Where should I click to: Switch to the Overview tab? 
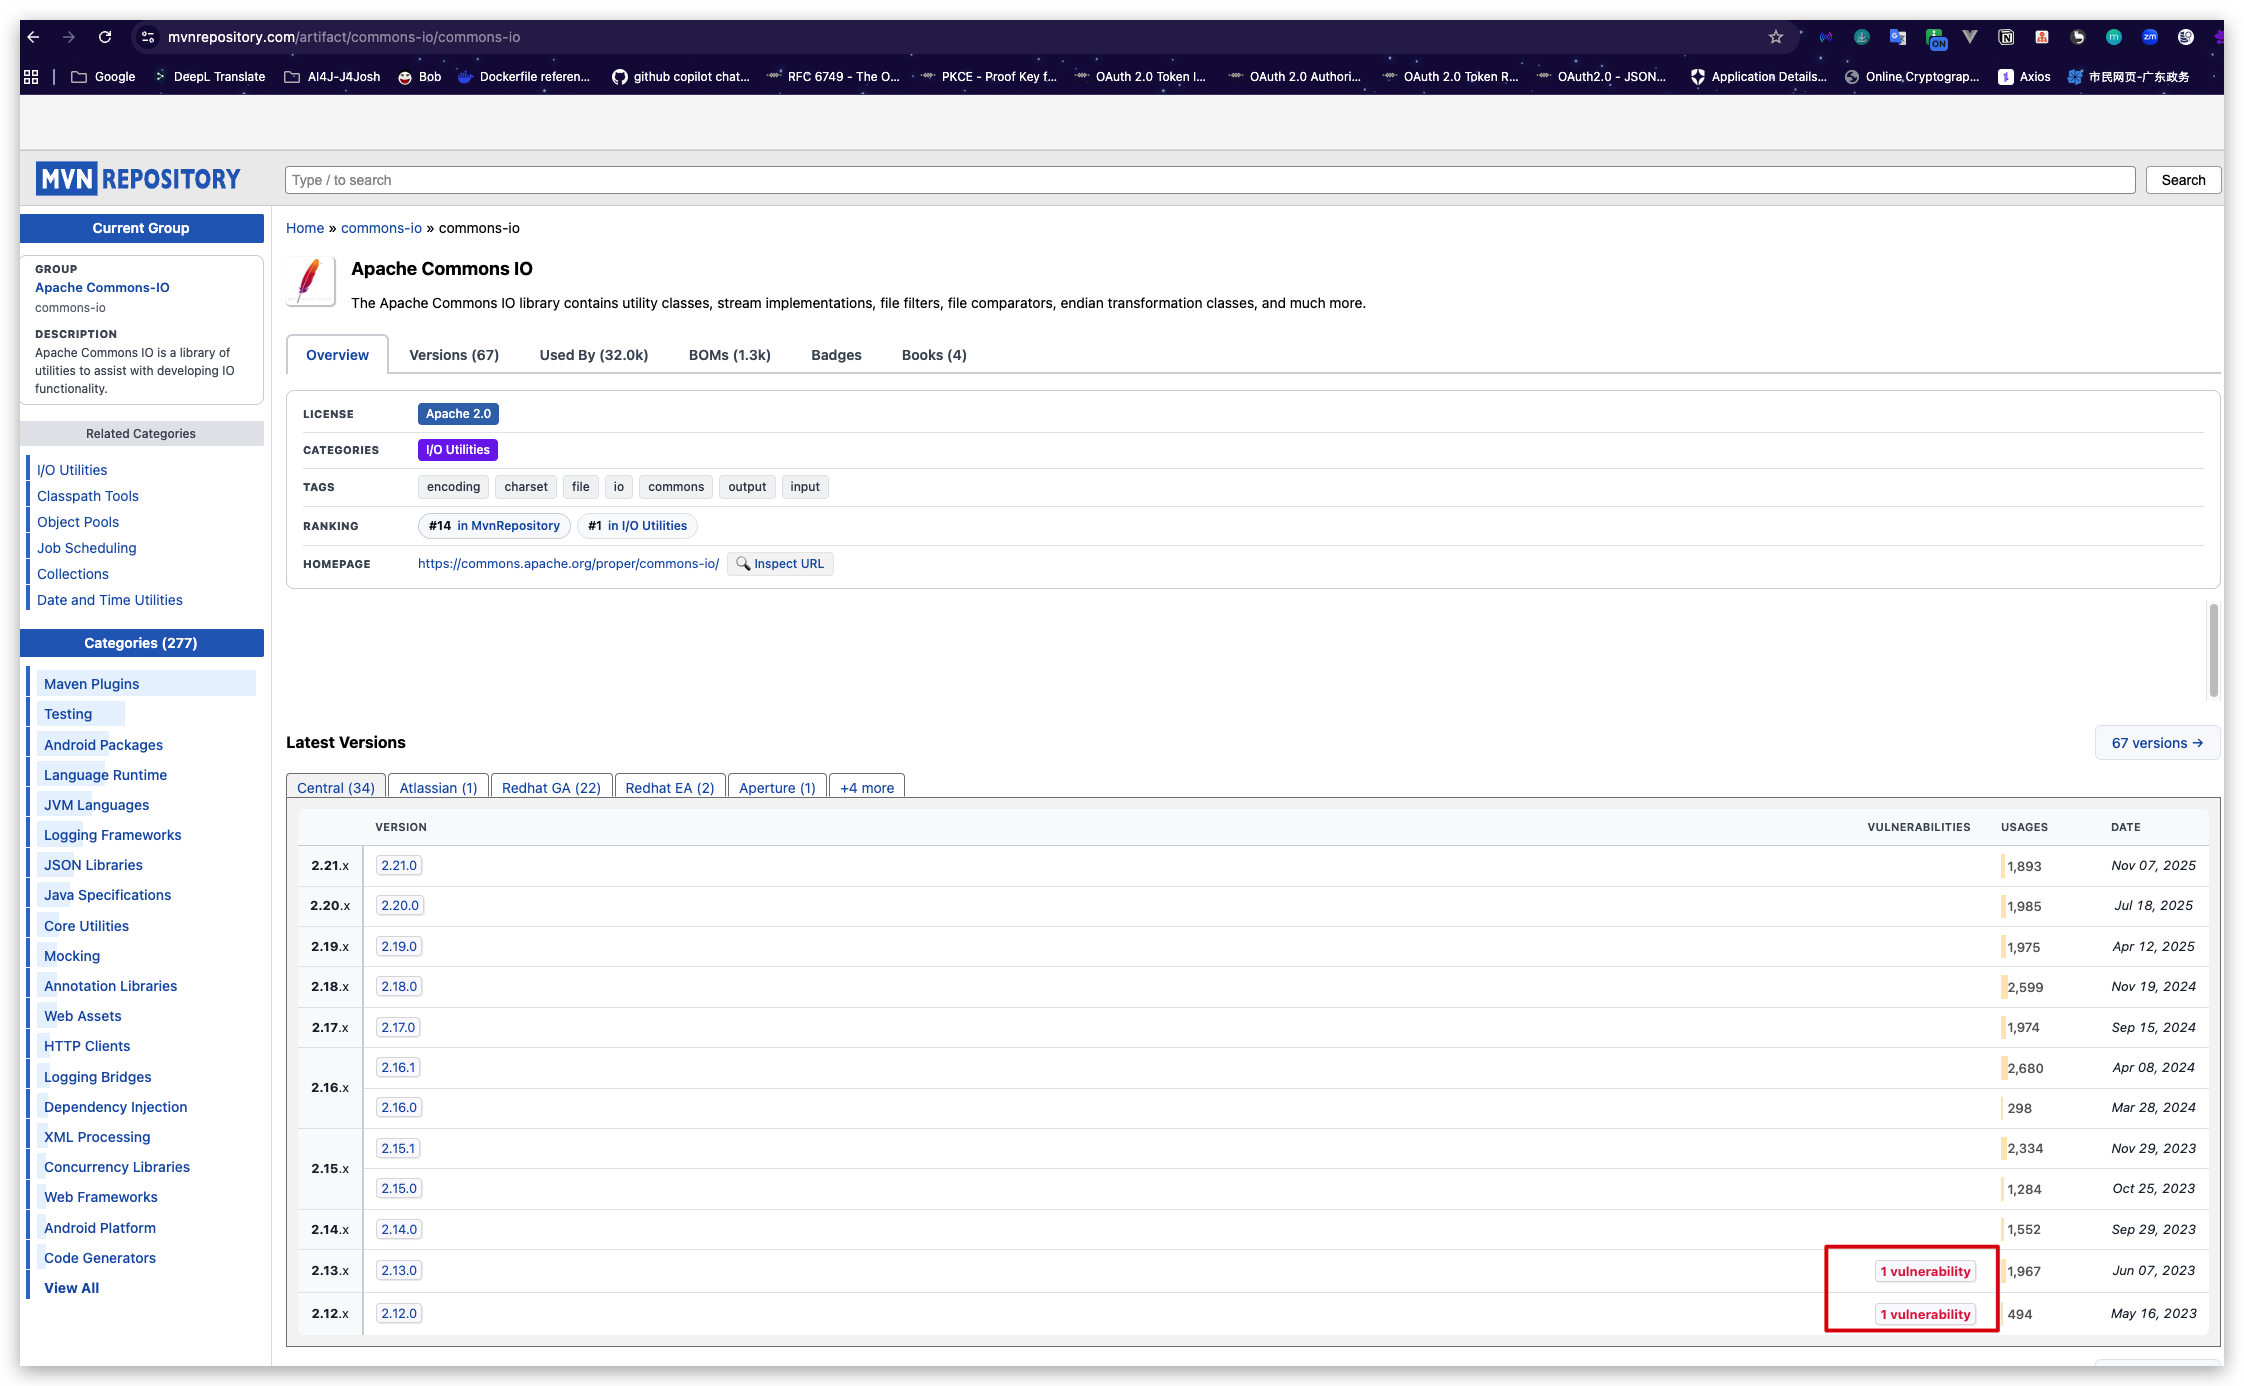click(x=337, y=355)
